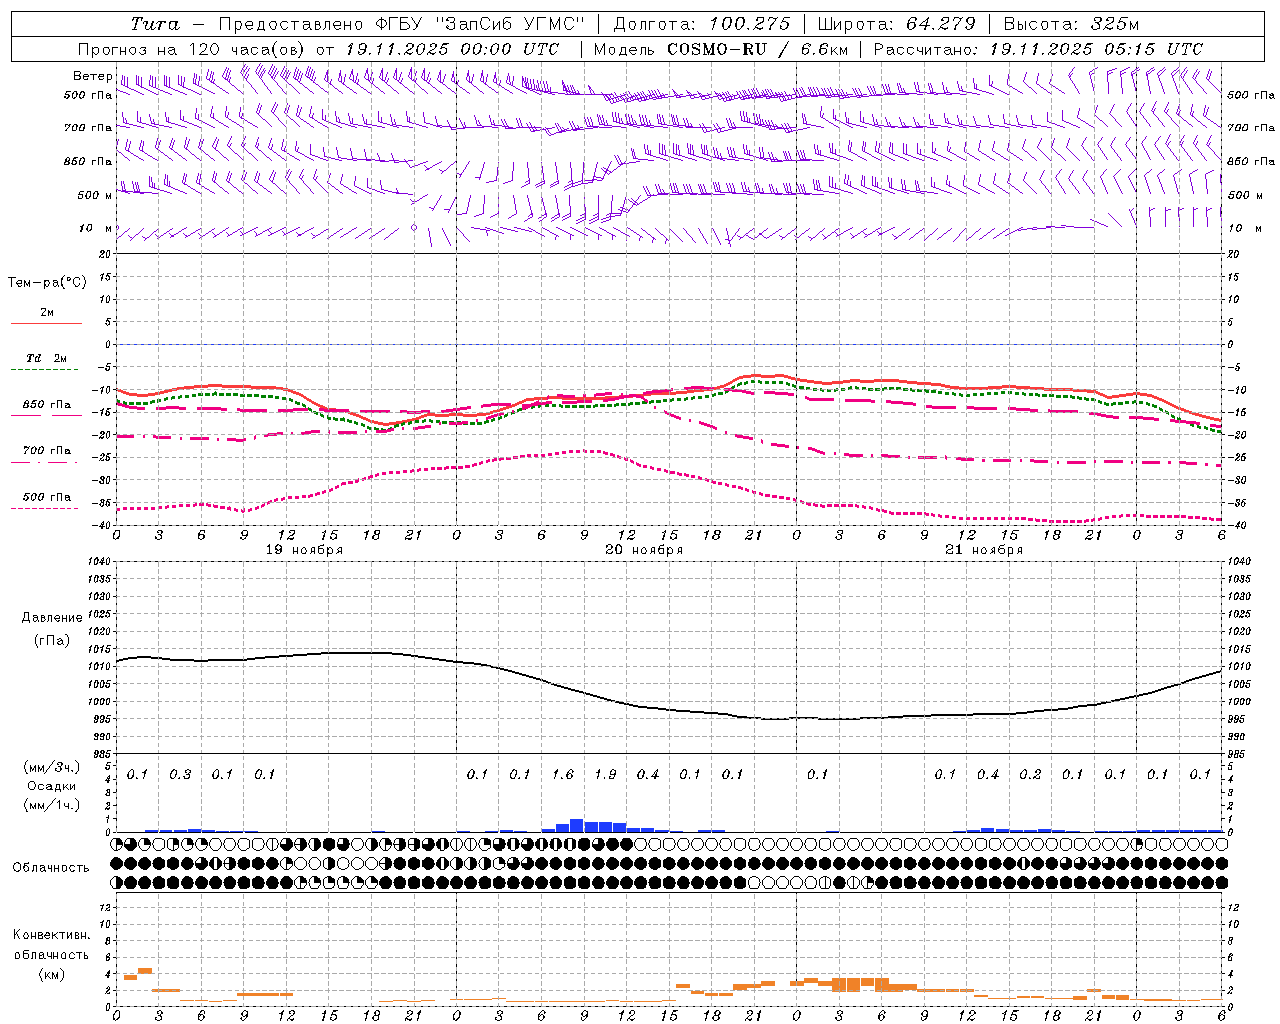Click the "700 гПа" temperature legend entry
Image resolution: width=1280 pixels, height=1024 pixels.
click(46, 450)
